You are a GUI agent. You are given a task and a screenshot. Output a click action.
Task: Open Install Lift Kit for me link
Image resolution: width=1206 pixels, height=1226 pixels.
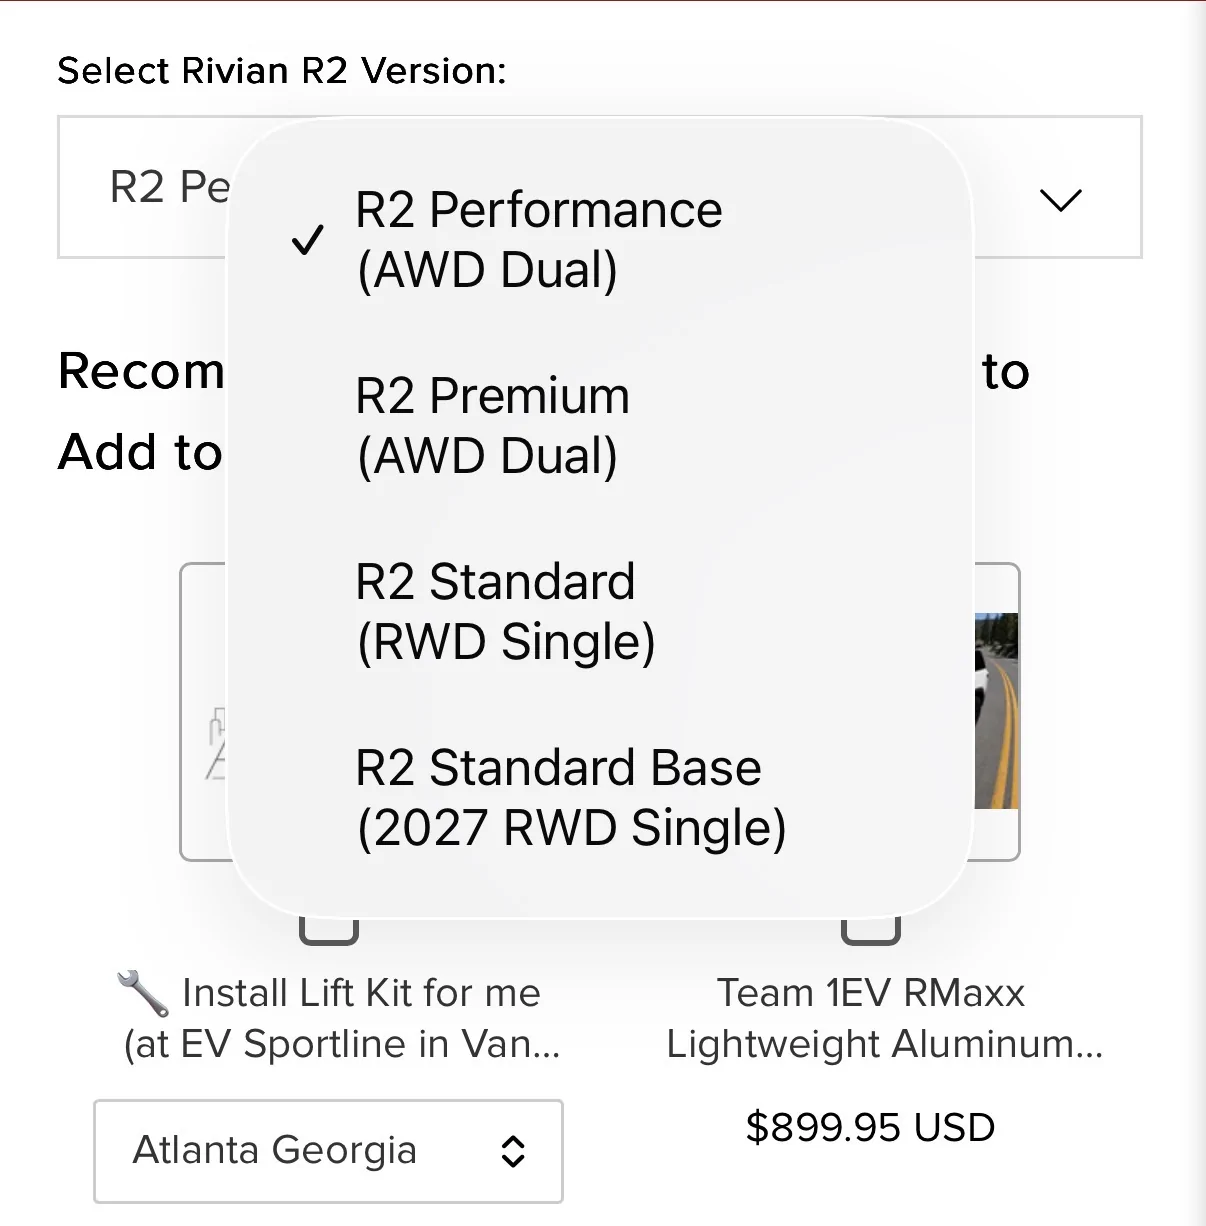click(342, 1018)
